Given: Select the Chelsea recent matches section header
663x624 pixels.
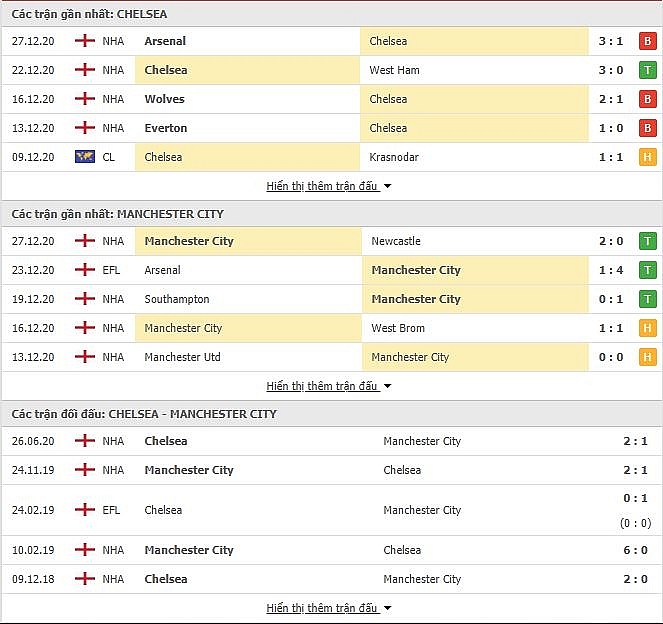Looking at the screenshot, I should (90, 14).
